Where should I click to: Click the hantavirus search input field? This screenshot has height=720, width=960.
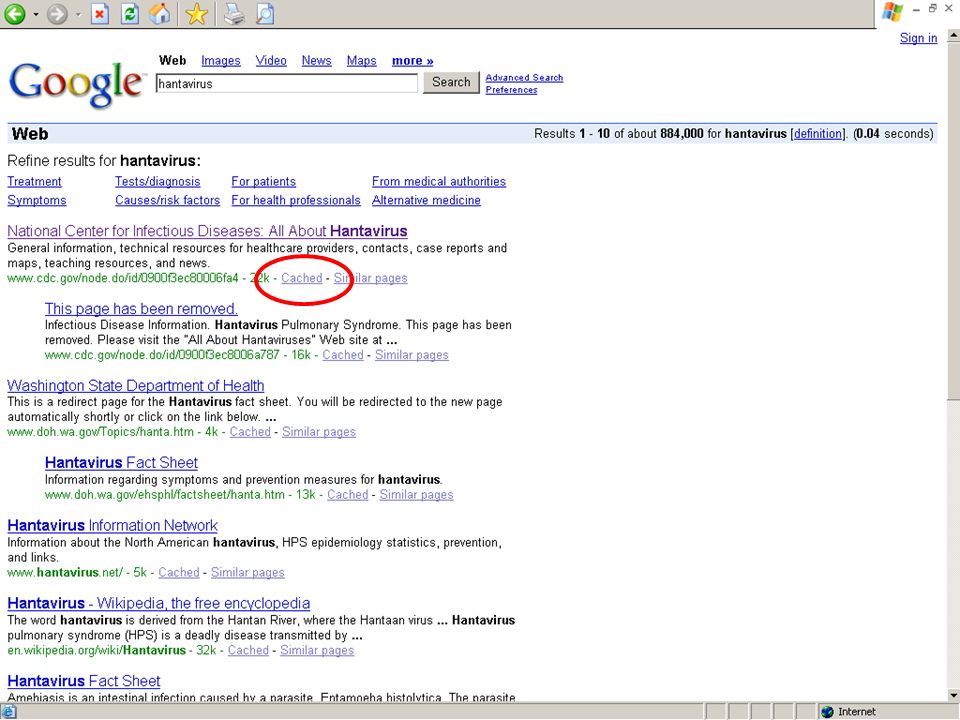pyautogui.click(x=287, y=83)
